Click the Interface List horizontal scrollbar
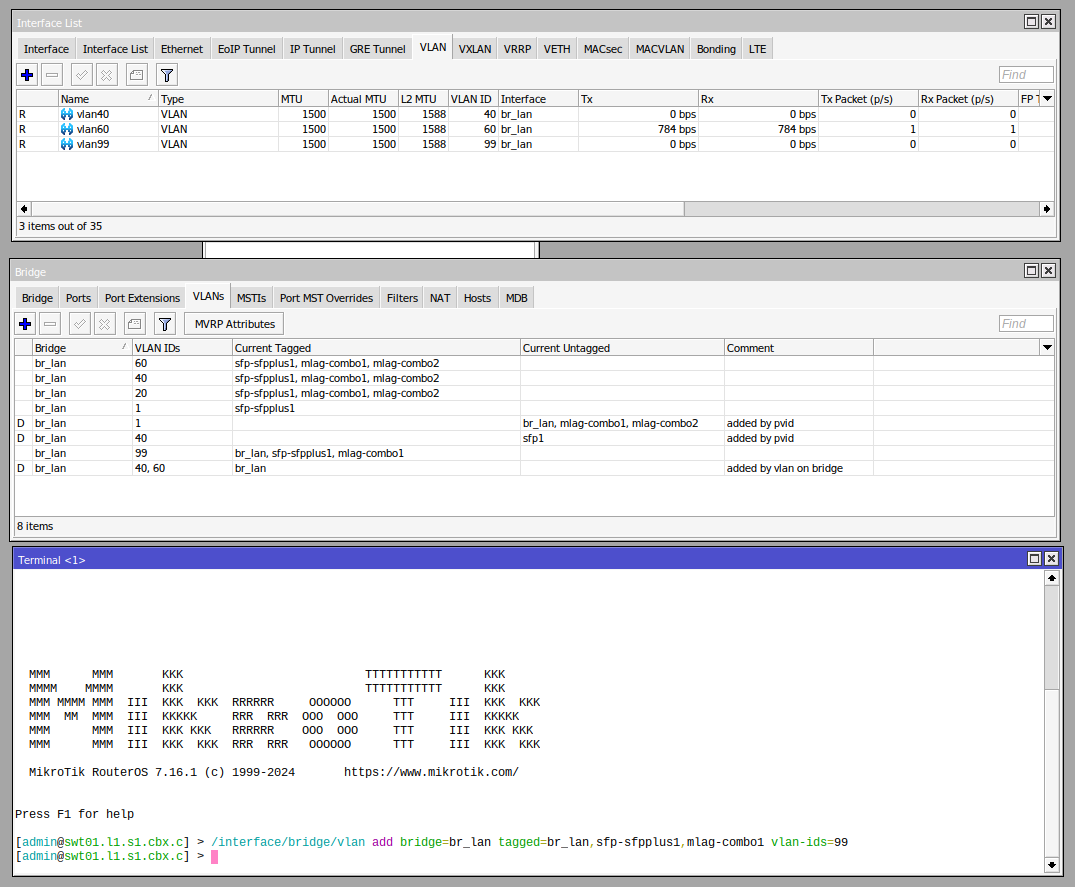Viewport: 1075px width, 887px height. click(x=357, y=209)
